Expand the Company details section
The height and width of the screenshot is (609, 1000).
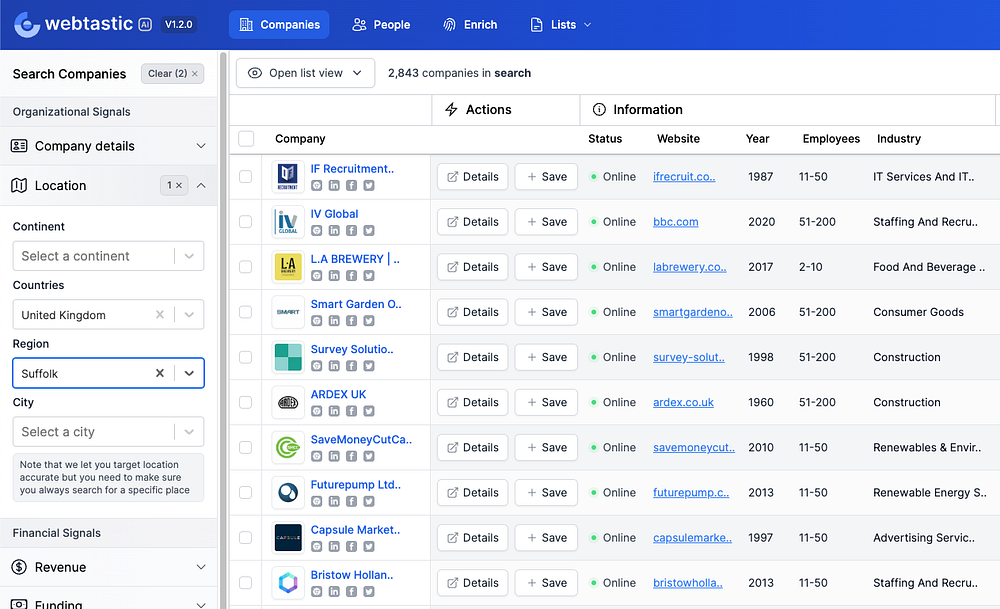(x=108, y=146)
